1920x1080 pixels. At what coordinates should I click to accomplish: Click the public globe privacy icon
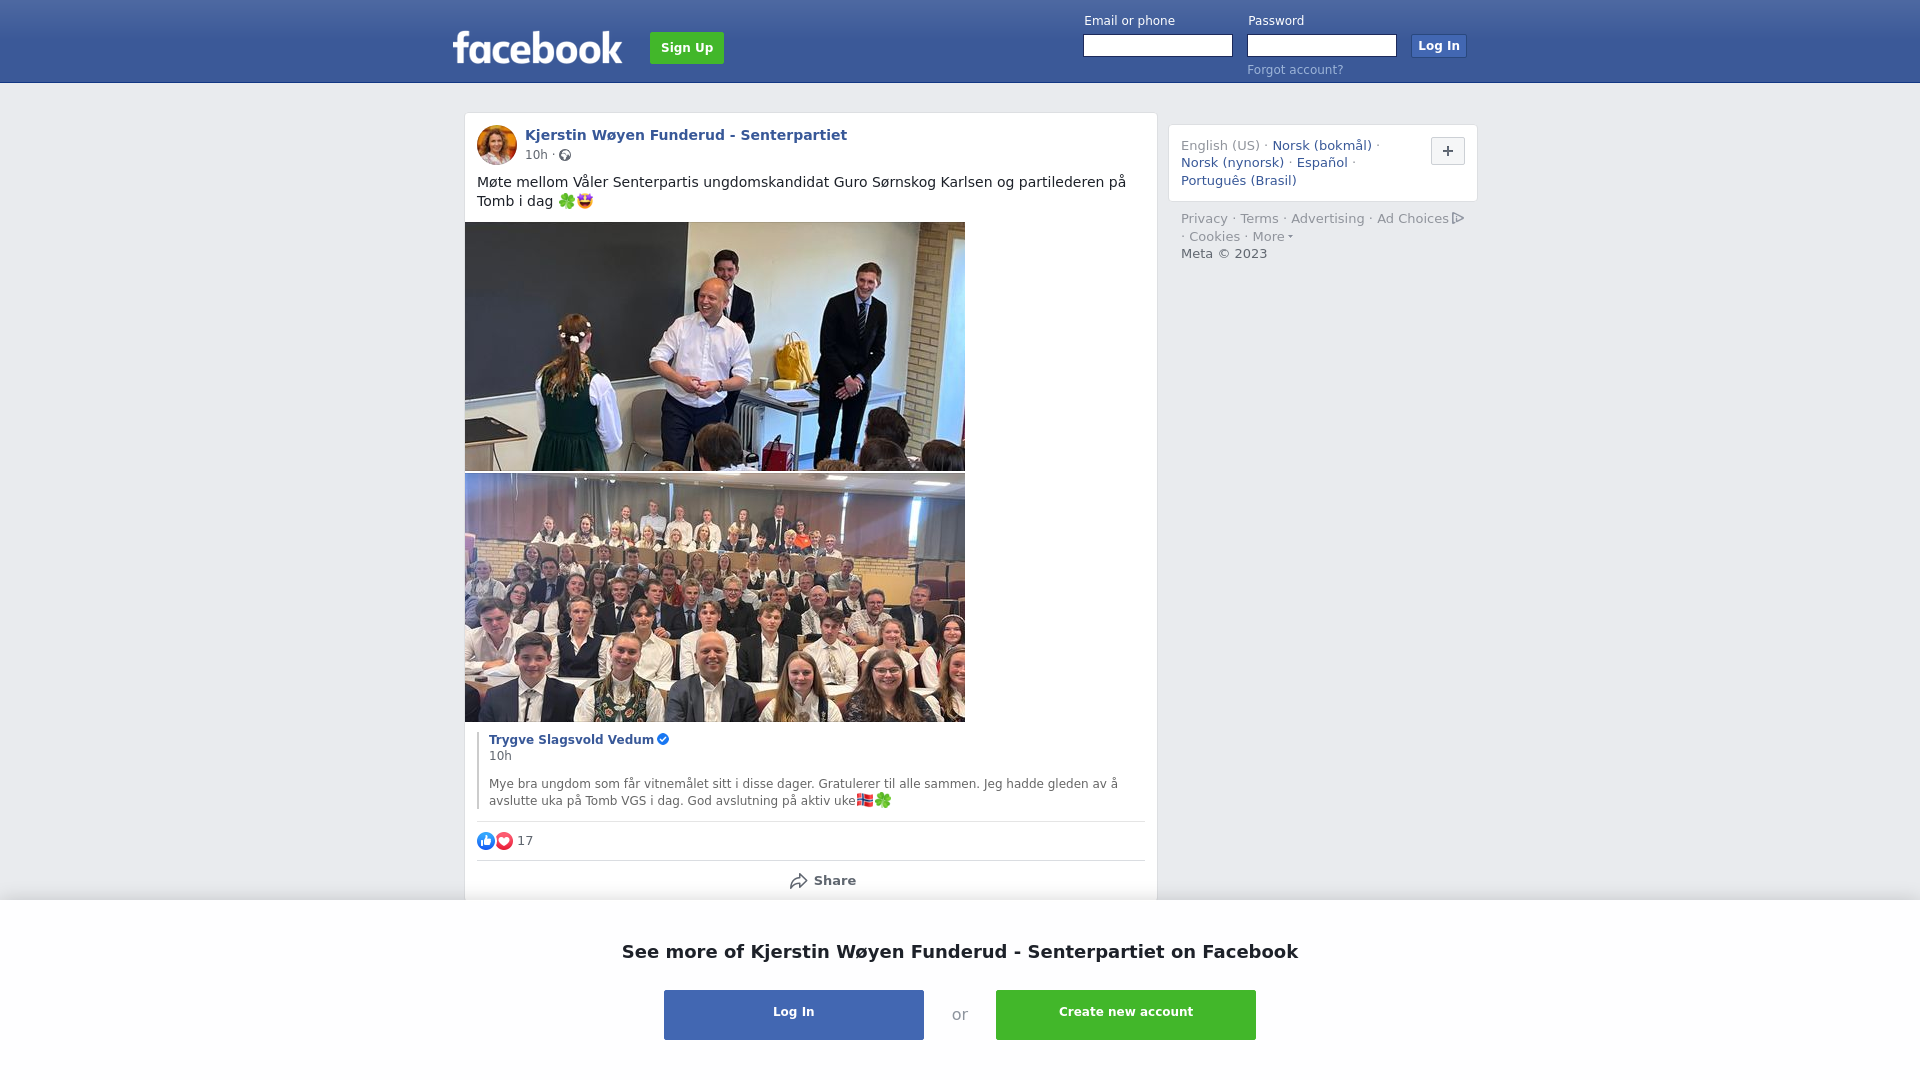565,155
